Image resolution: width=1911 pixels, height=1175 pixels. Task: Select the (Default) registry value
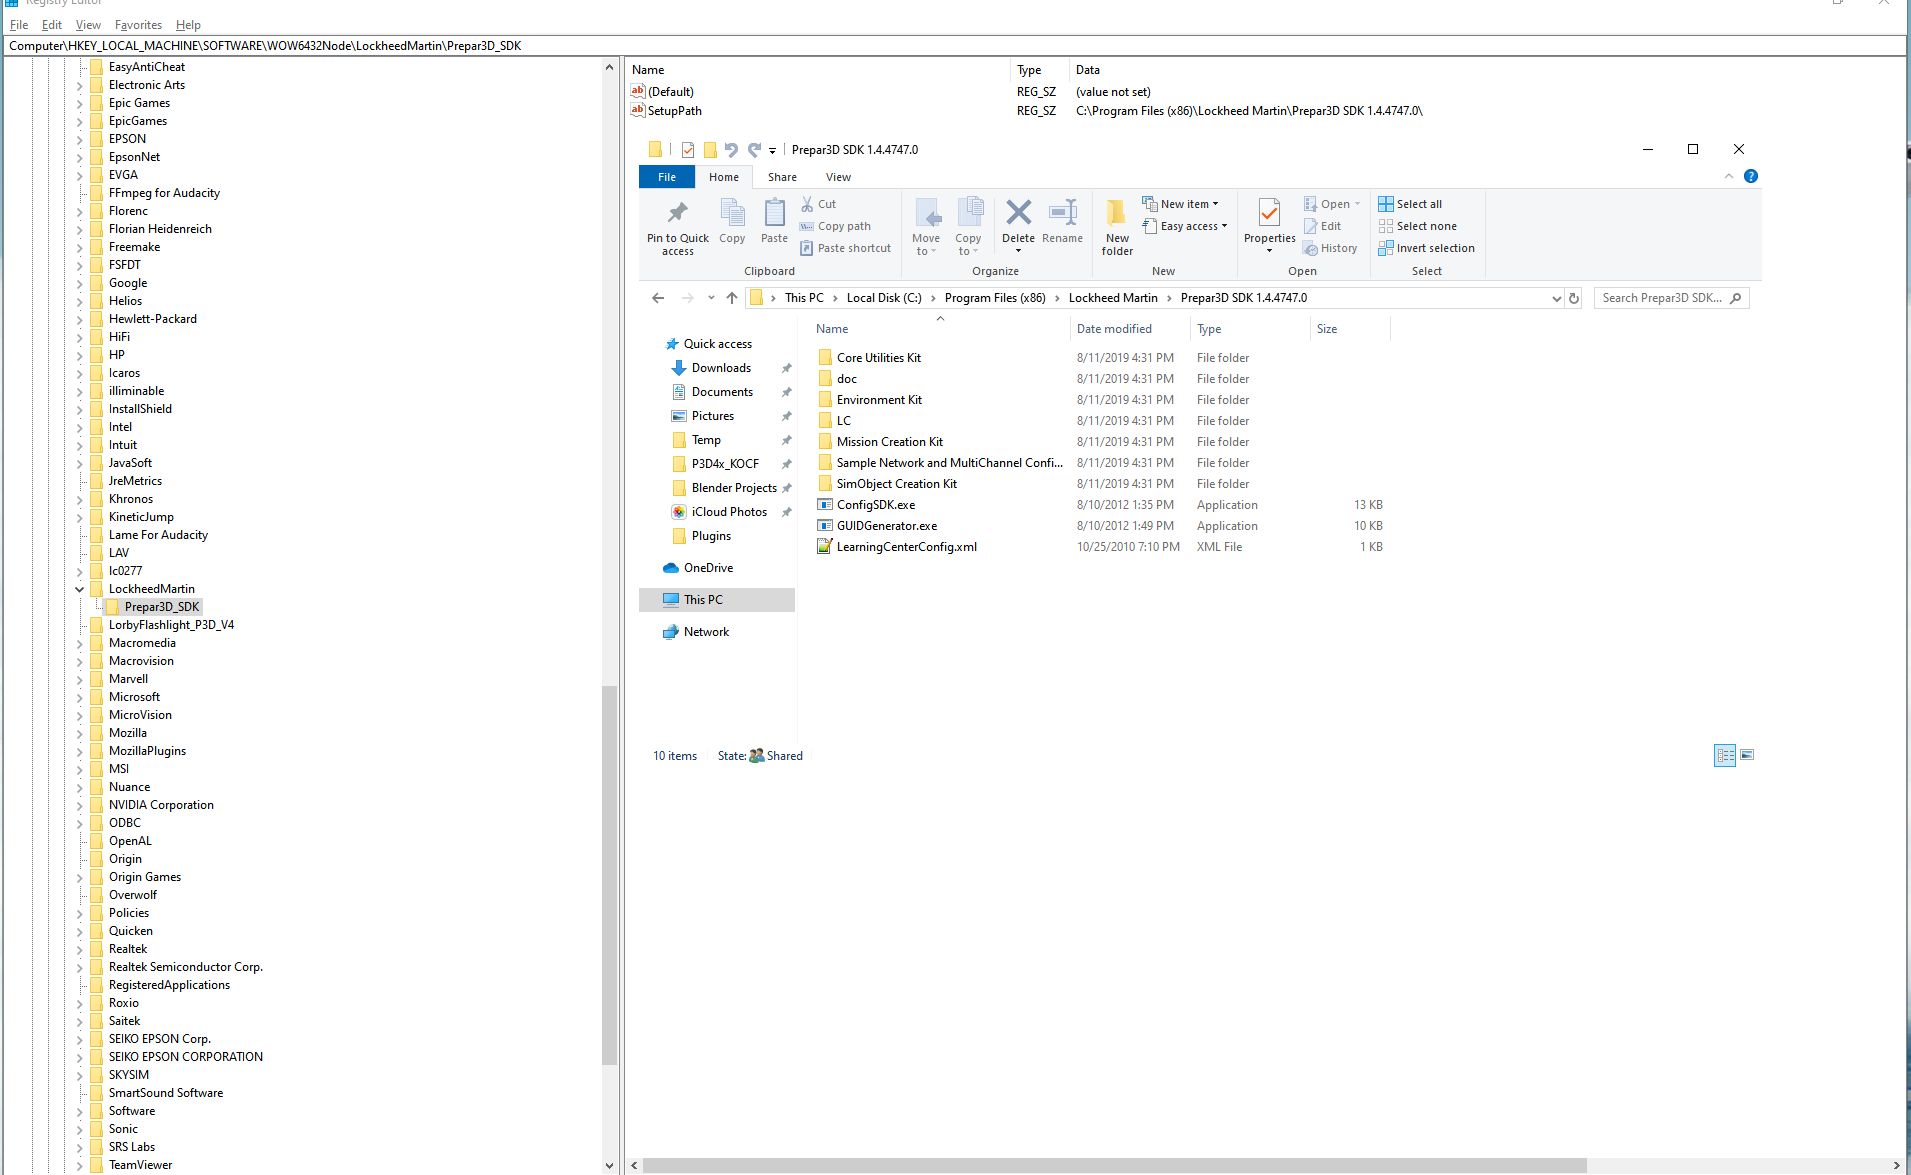click(670, 92)
